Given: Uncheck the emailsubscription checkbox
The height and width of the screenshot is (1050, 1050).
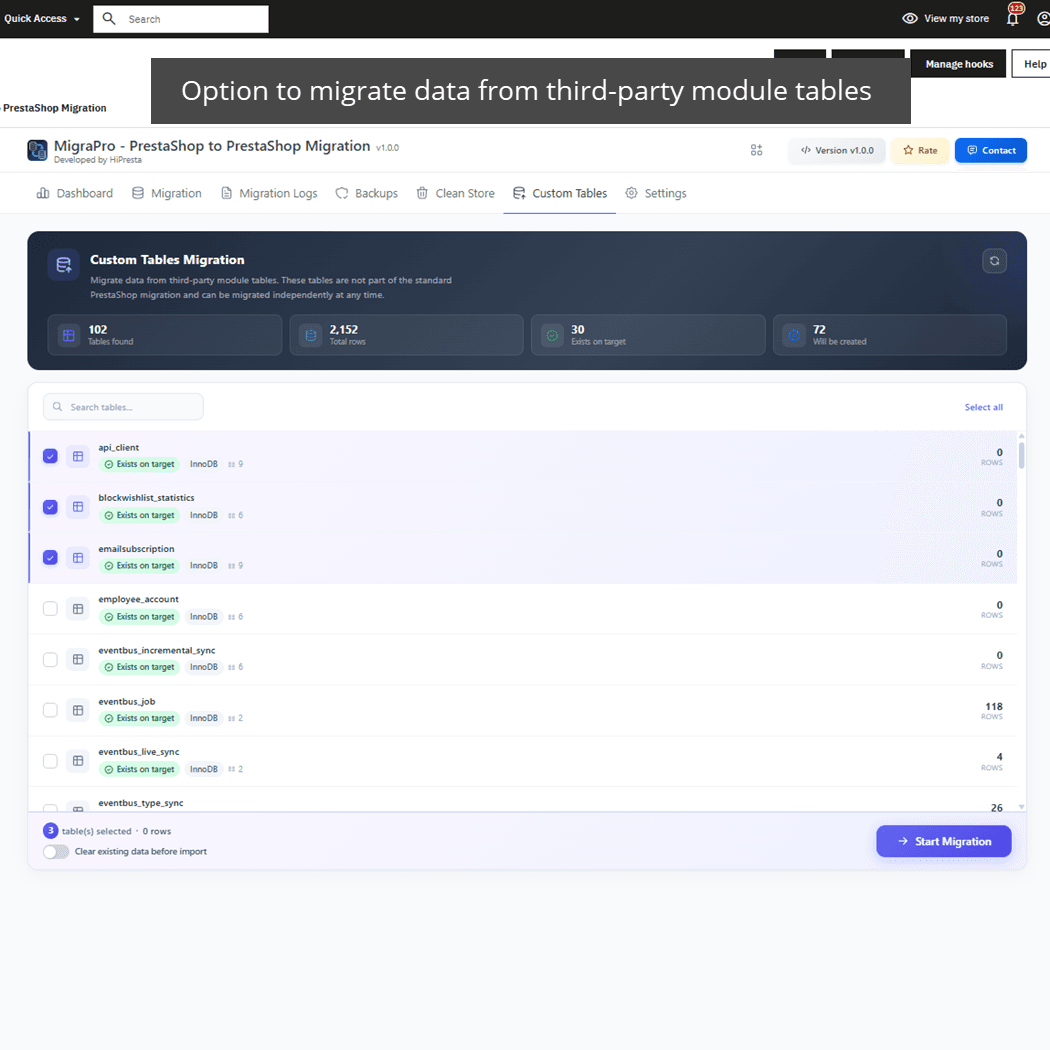Looking at the screenshot, I should point(50,558).
